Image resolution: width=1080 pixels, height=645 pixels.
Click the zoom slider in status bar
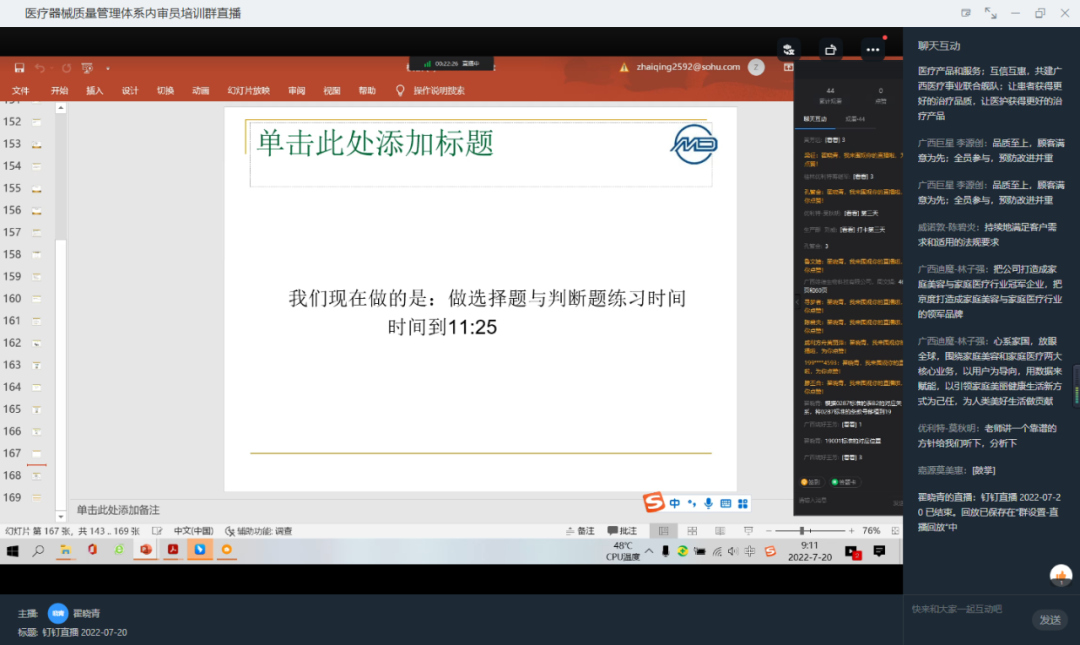tap(809, 531)
